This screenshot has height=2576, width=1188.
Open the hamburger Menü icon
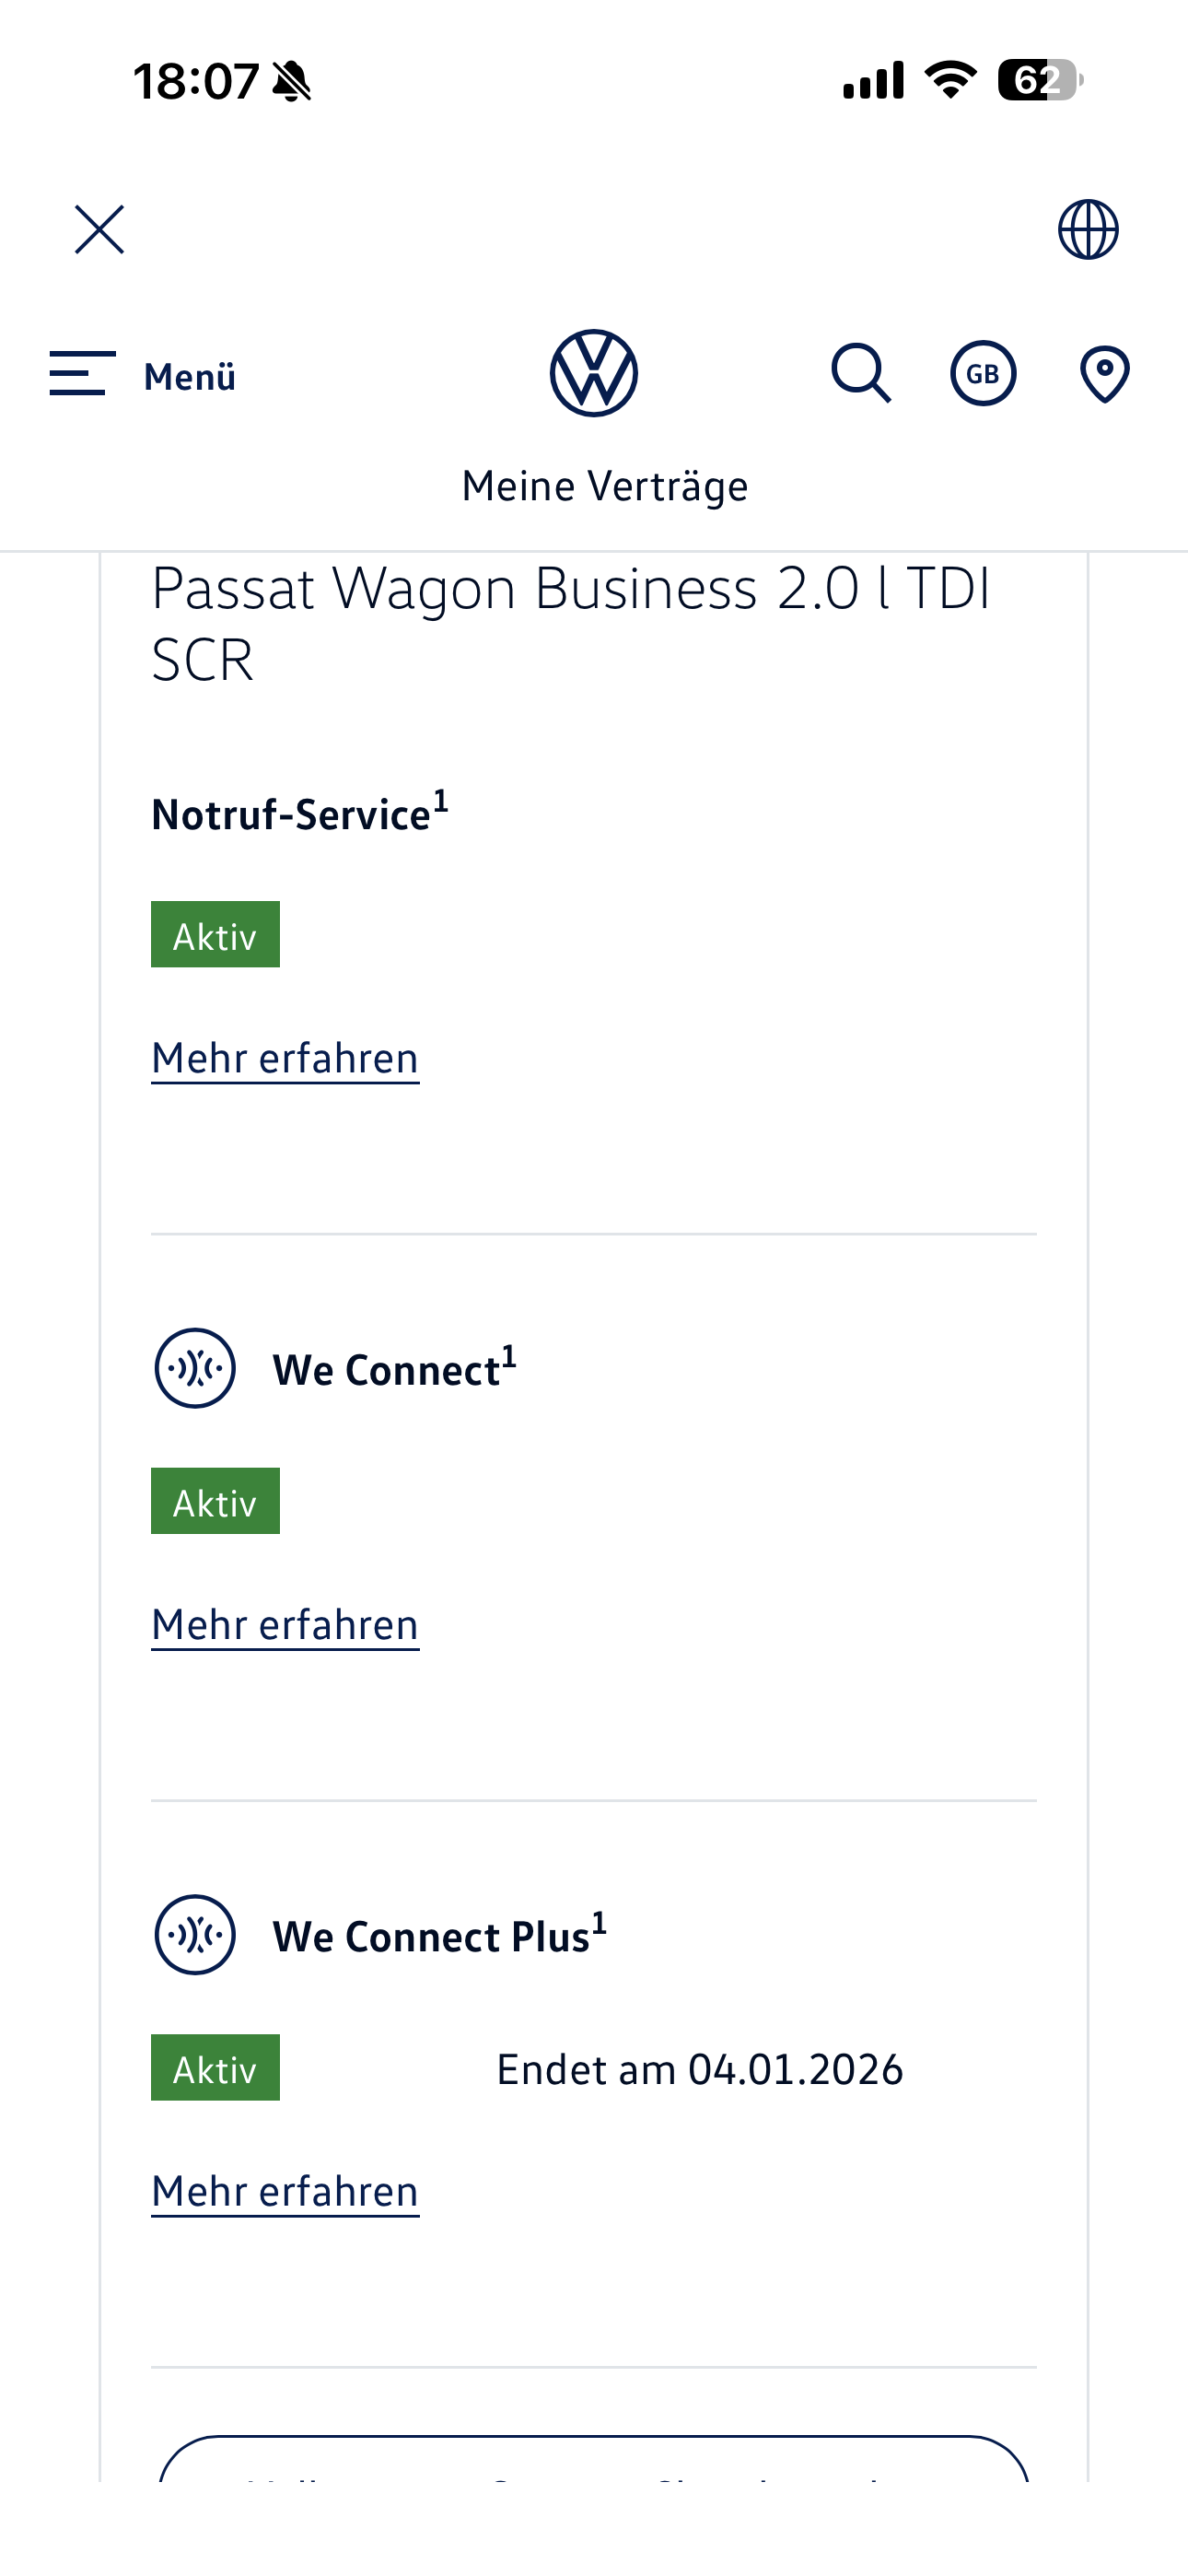click(x=82, y=373)
